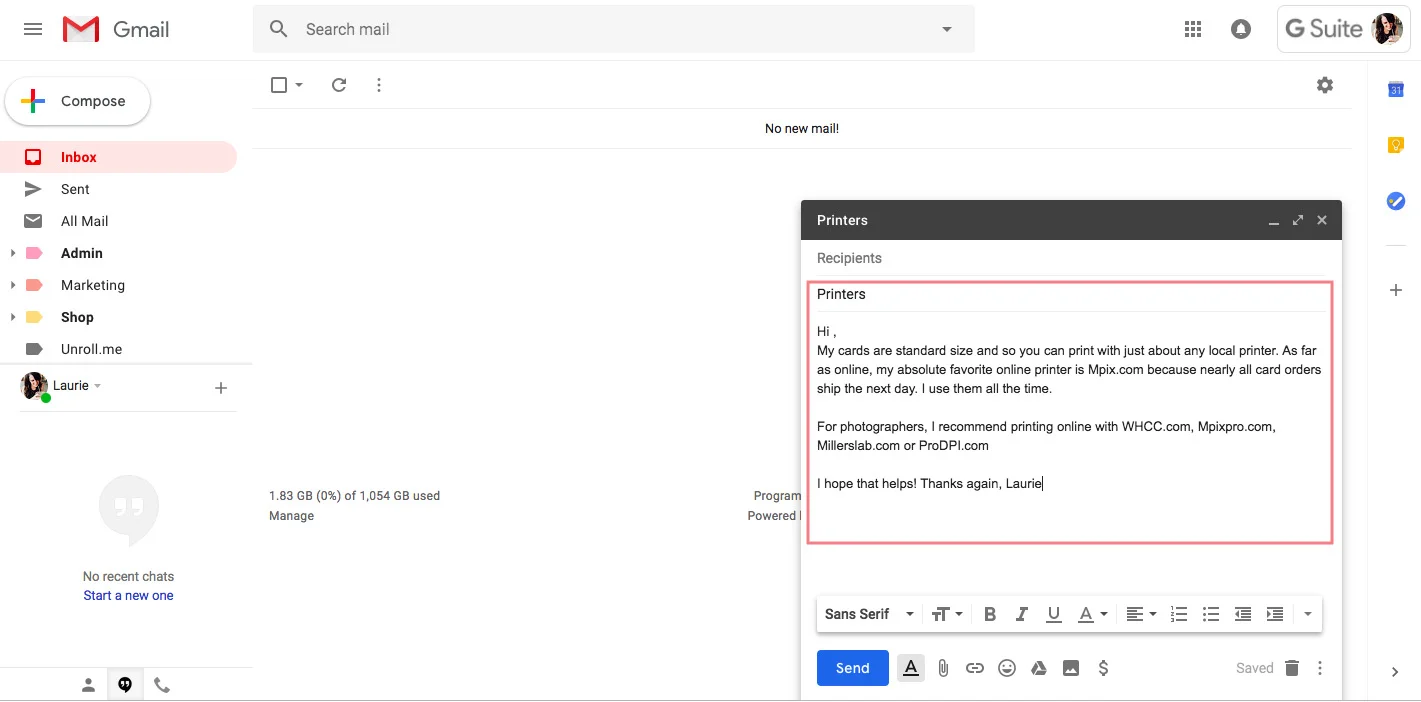Open the Laurie status dropdown
The image size is (1421, 702).
pyautogui.click(x=97, y=386)
